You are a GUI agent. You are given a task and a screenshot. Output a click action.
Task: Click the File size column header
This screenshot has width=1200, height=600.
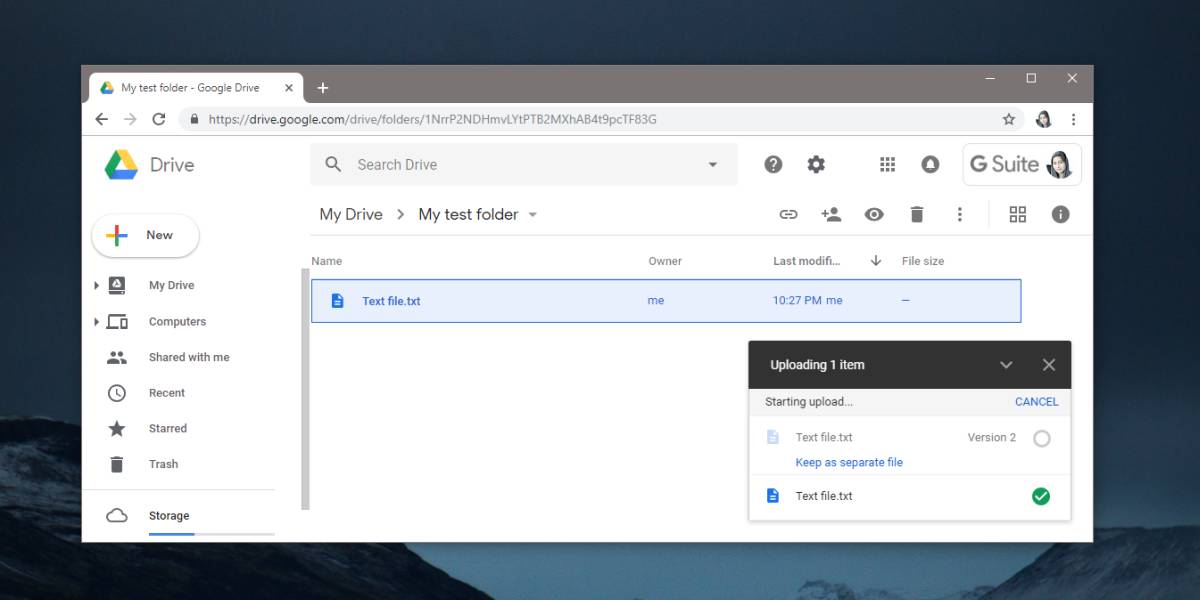(x=923, y=261)
